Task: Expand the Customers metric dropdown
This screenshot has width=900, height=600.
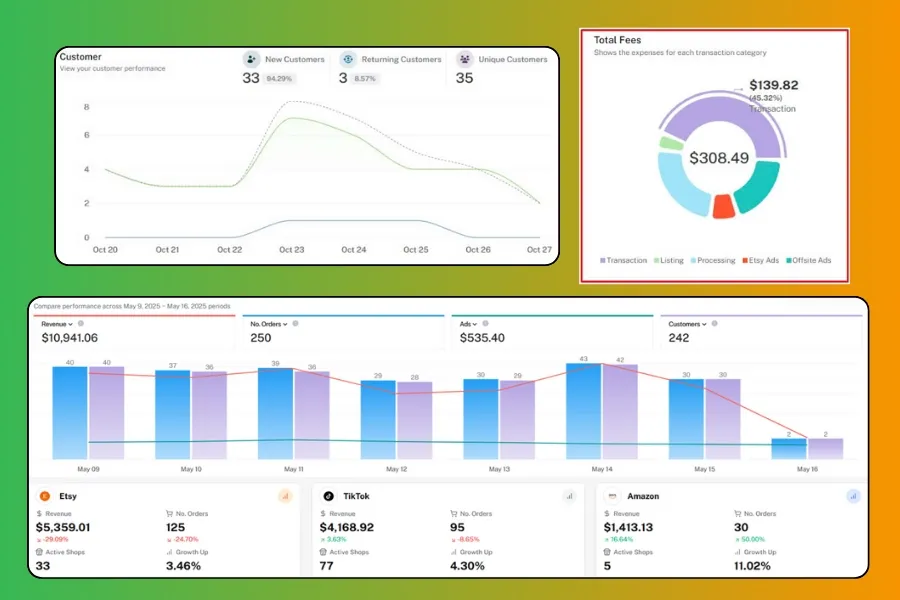Action: [687, 324]
